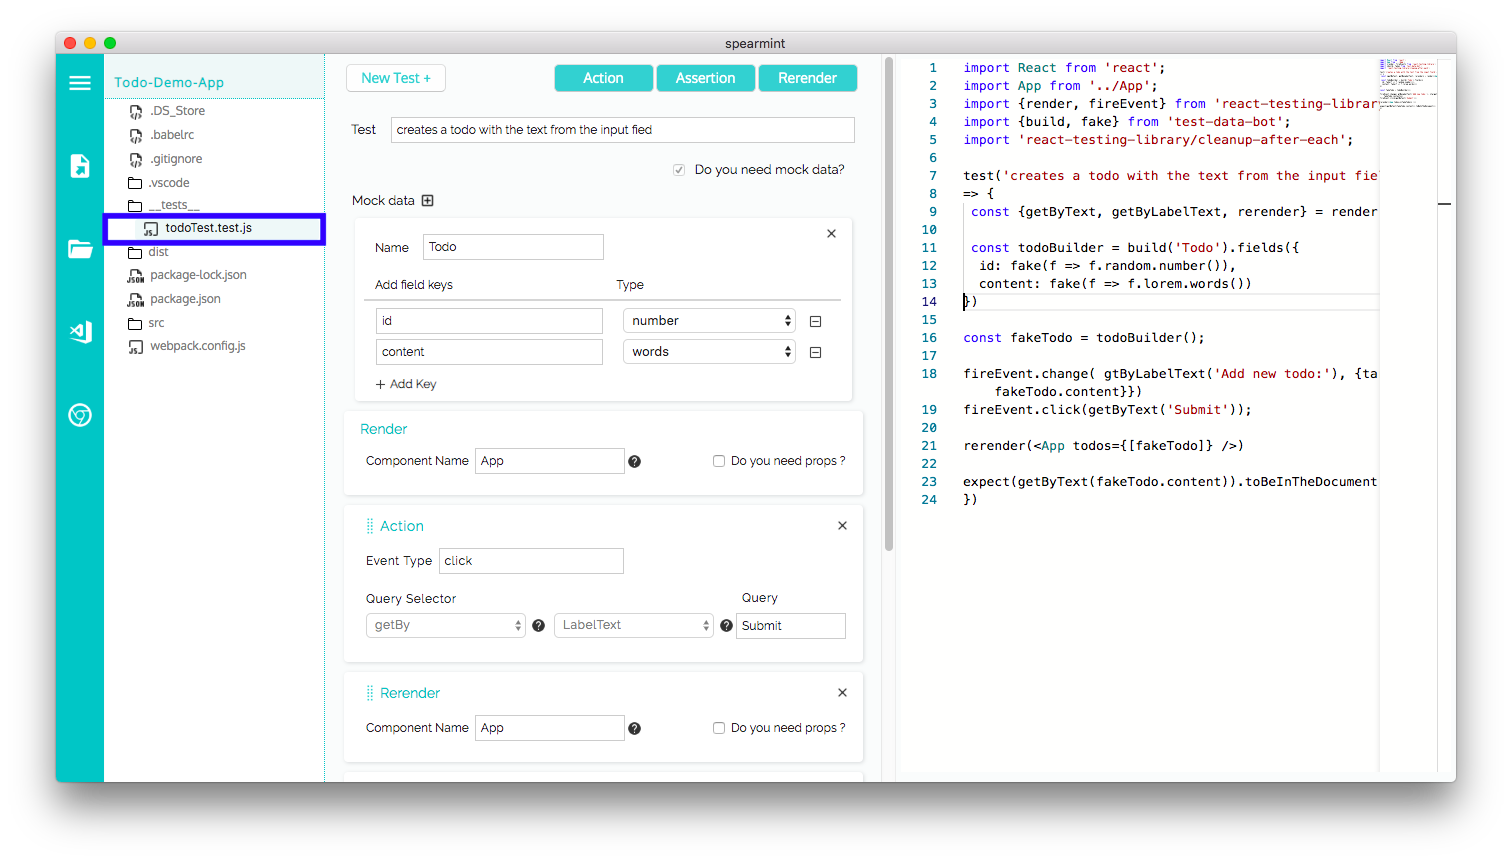The height and width of the screenshot is (862, 1512).
Task: Open the type dropdown for the id key
Action: tap(709, 321)
